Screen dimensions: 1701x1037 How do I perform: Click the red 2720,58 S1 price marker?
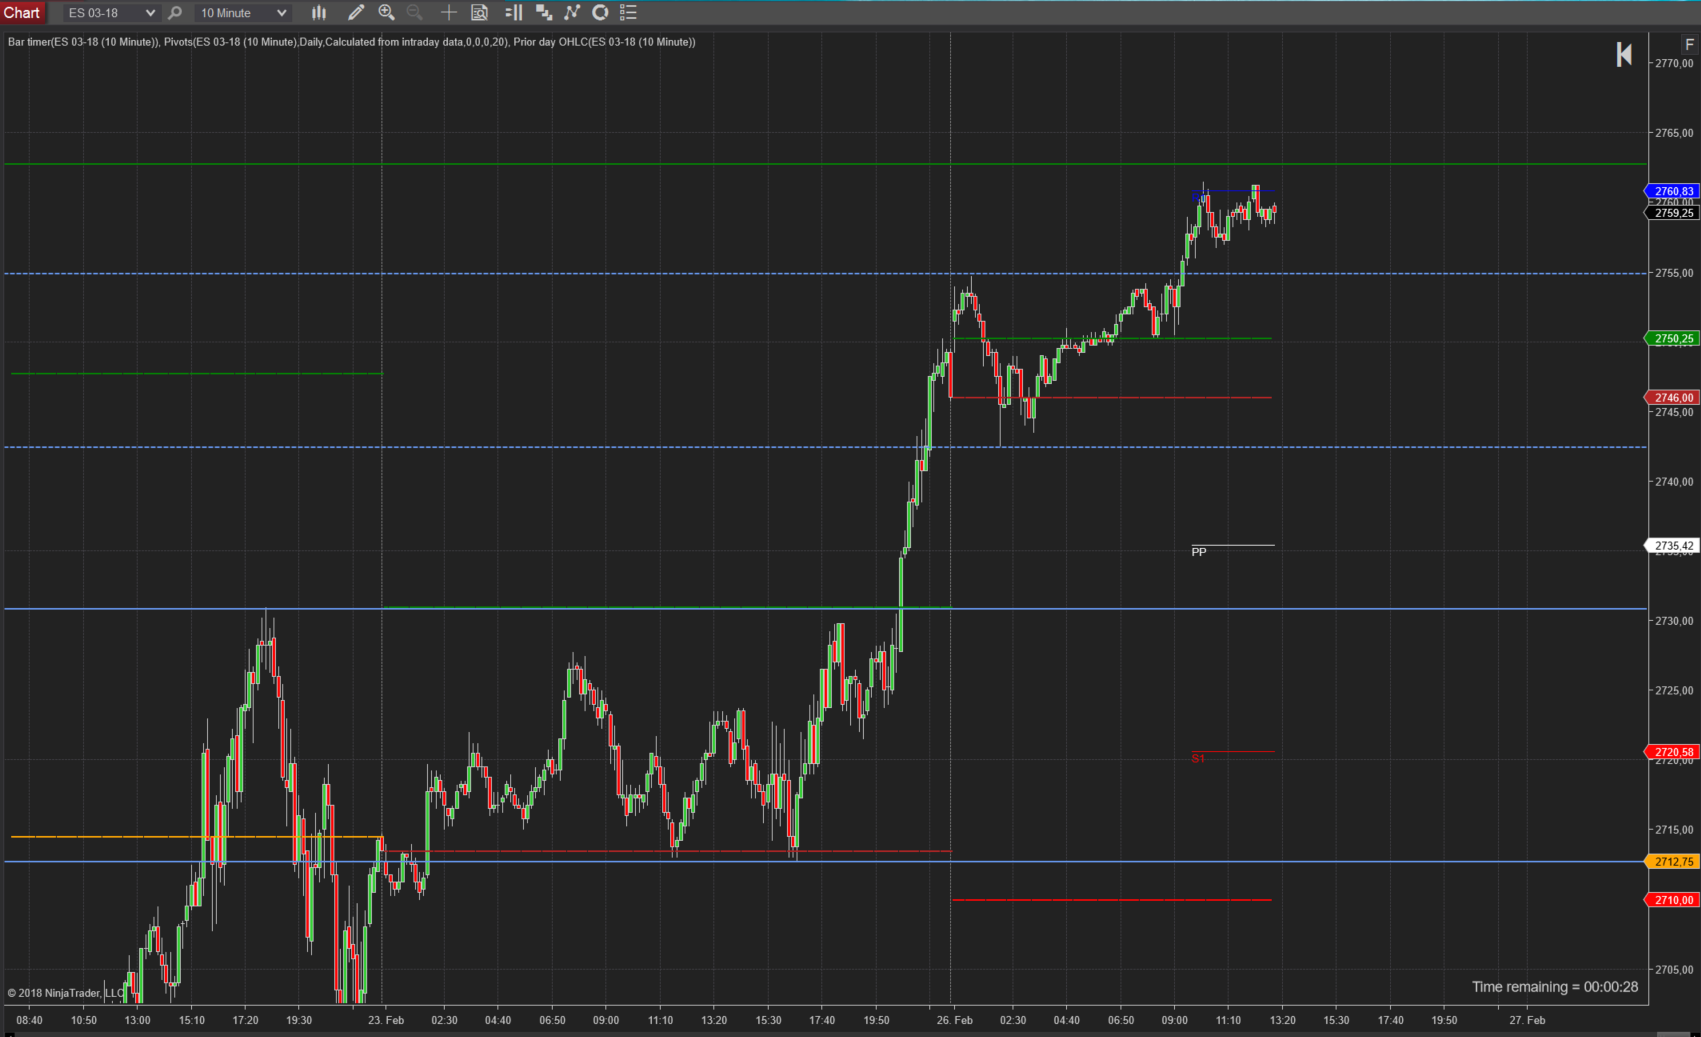[x=1672, y=752]
